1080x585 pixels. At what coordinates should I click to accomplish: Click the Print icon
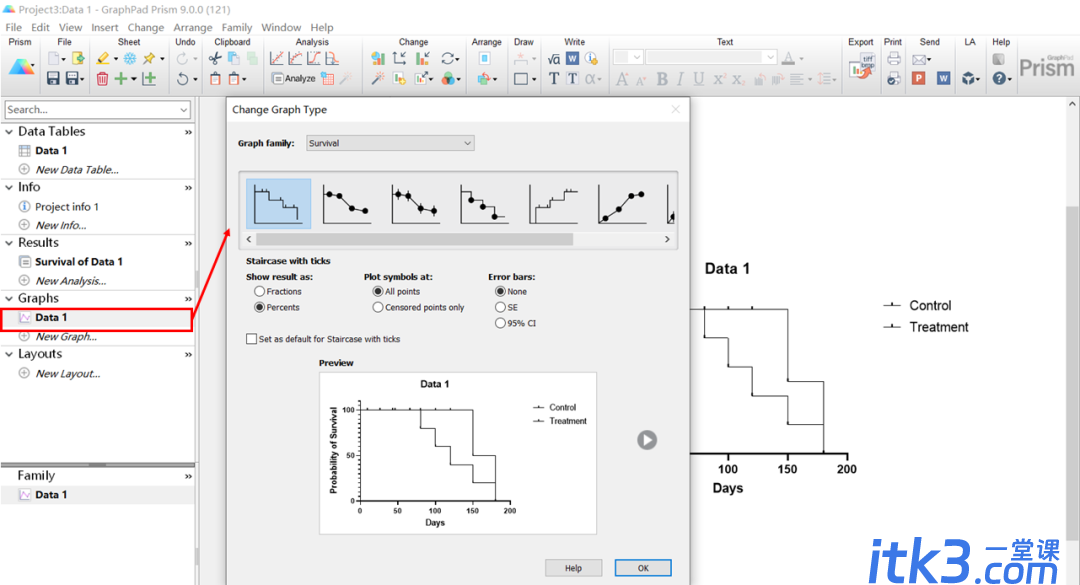(x=893, y=59)
